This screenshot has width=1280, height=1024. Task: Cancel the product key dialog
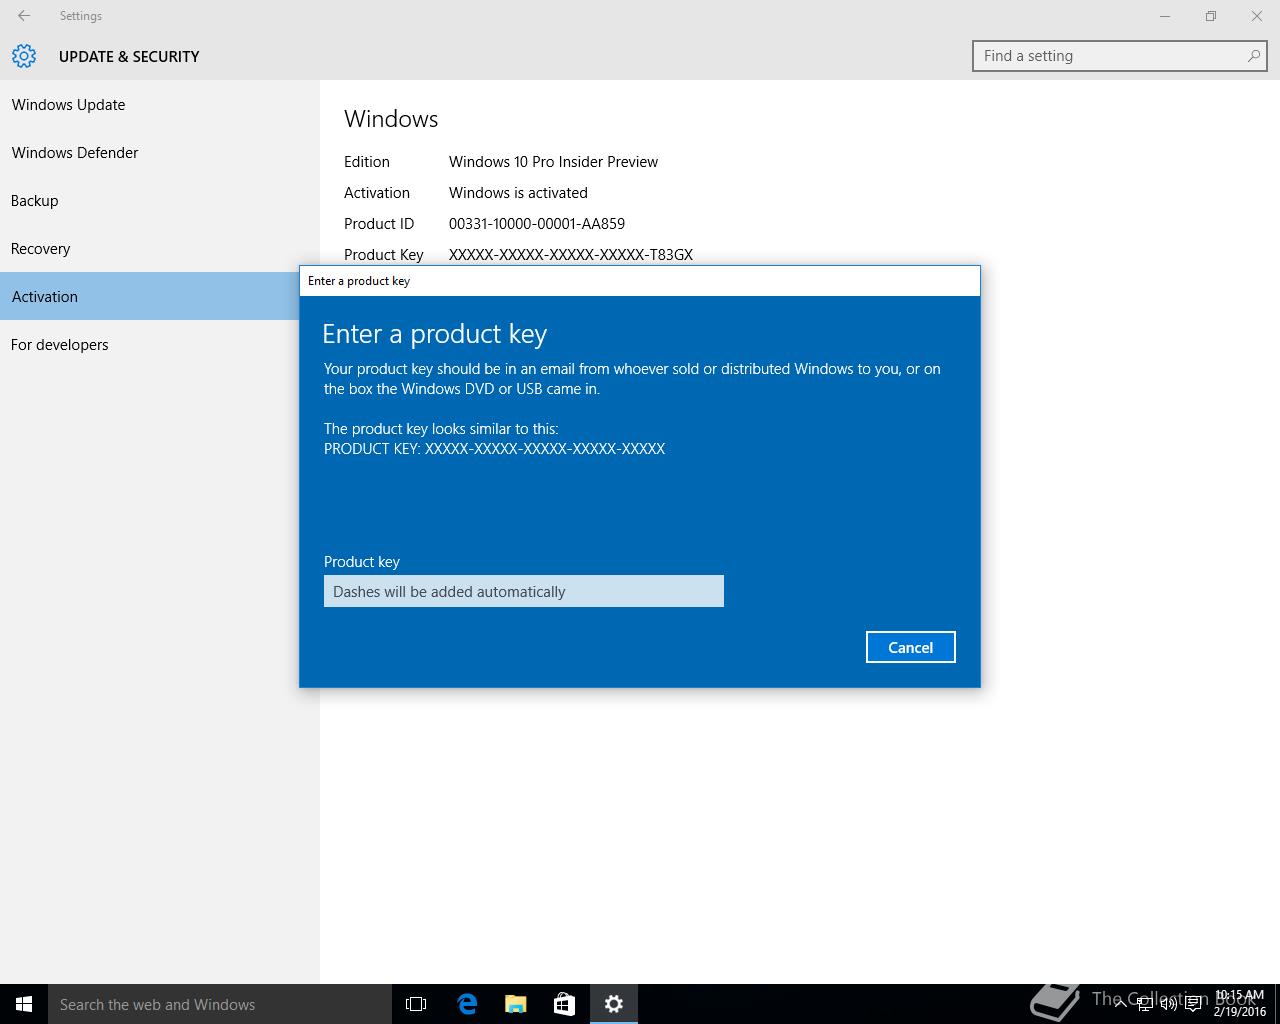910,647
